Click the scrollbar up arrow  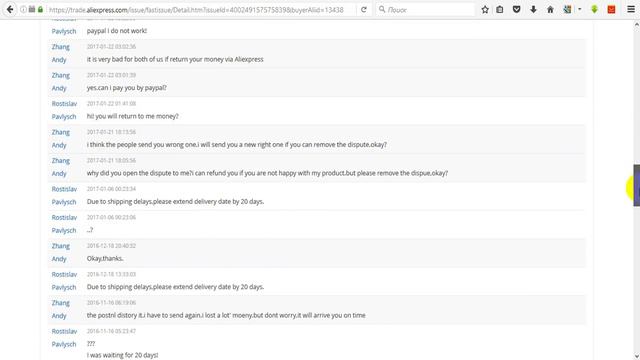(636, 24)
